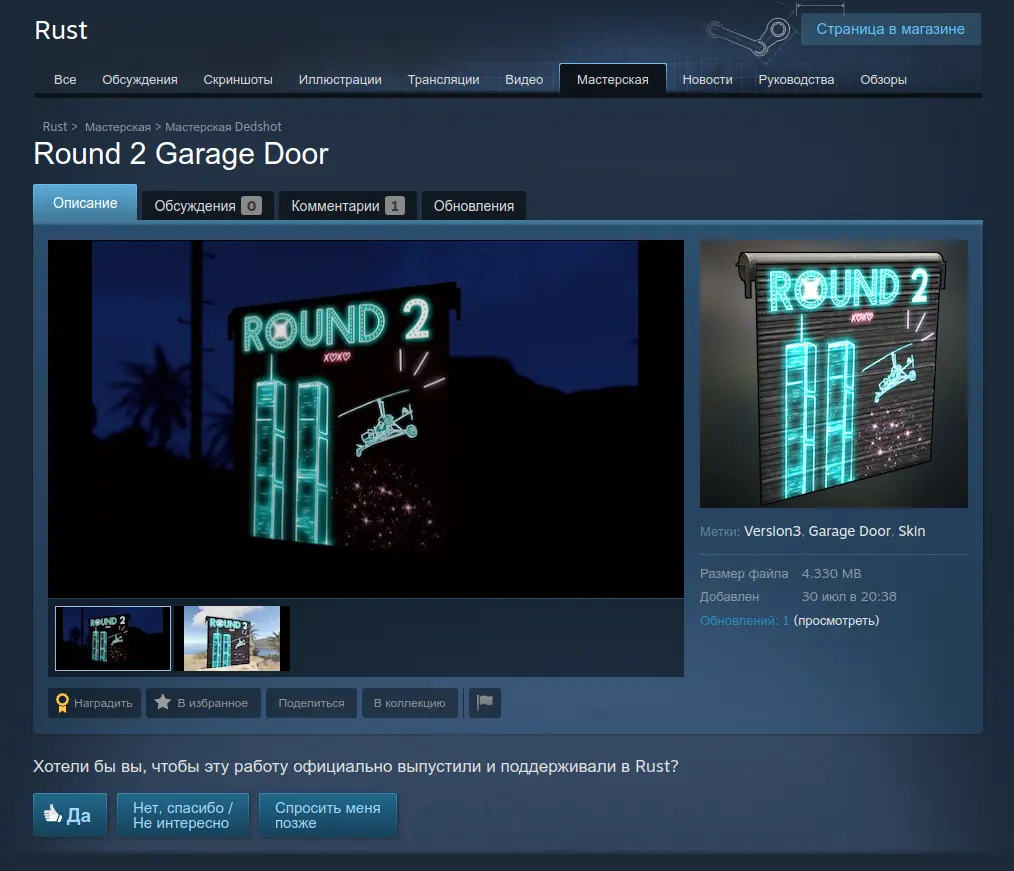The image size is (1014, 871).
Task: Switch to the Все hub tab
Action: coord(65,80)
